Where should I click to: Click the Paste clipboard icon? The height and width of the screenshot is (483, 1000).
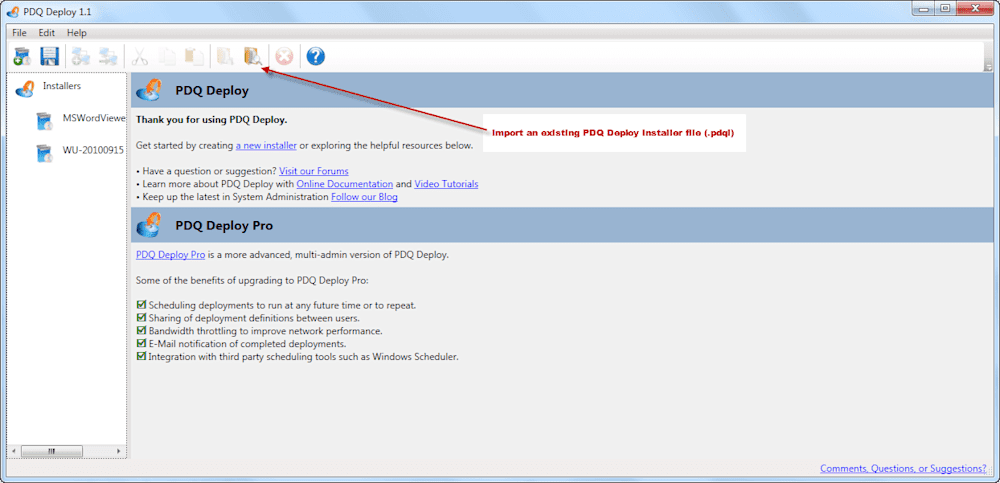(x=194, y=57)
